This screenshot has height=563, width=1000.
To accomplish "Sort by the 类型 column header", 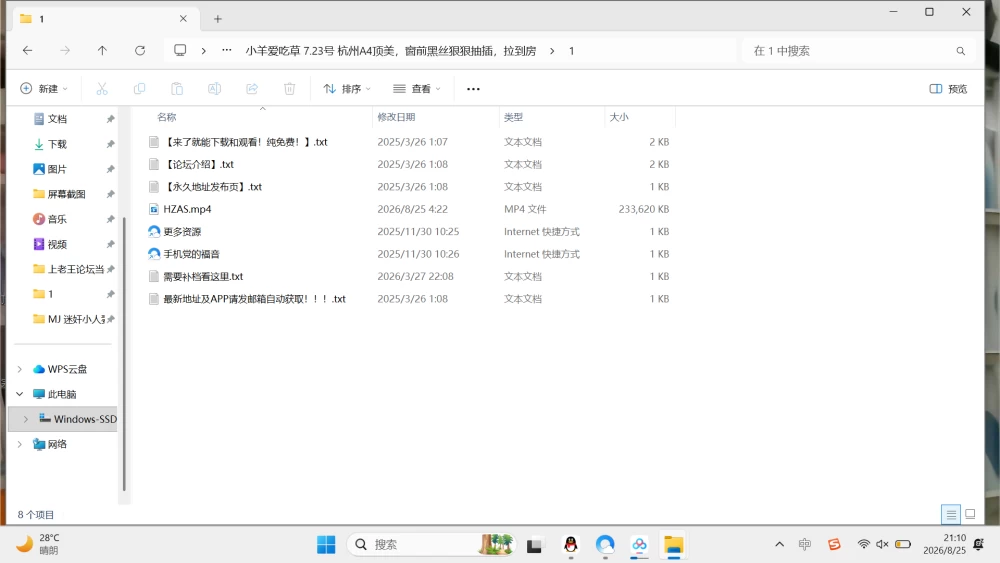I will coord(513,117).
